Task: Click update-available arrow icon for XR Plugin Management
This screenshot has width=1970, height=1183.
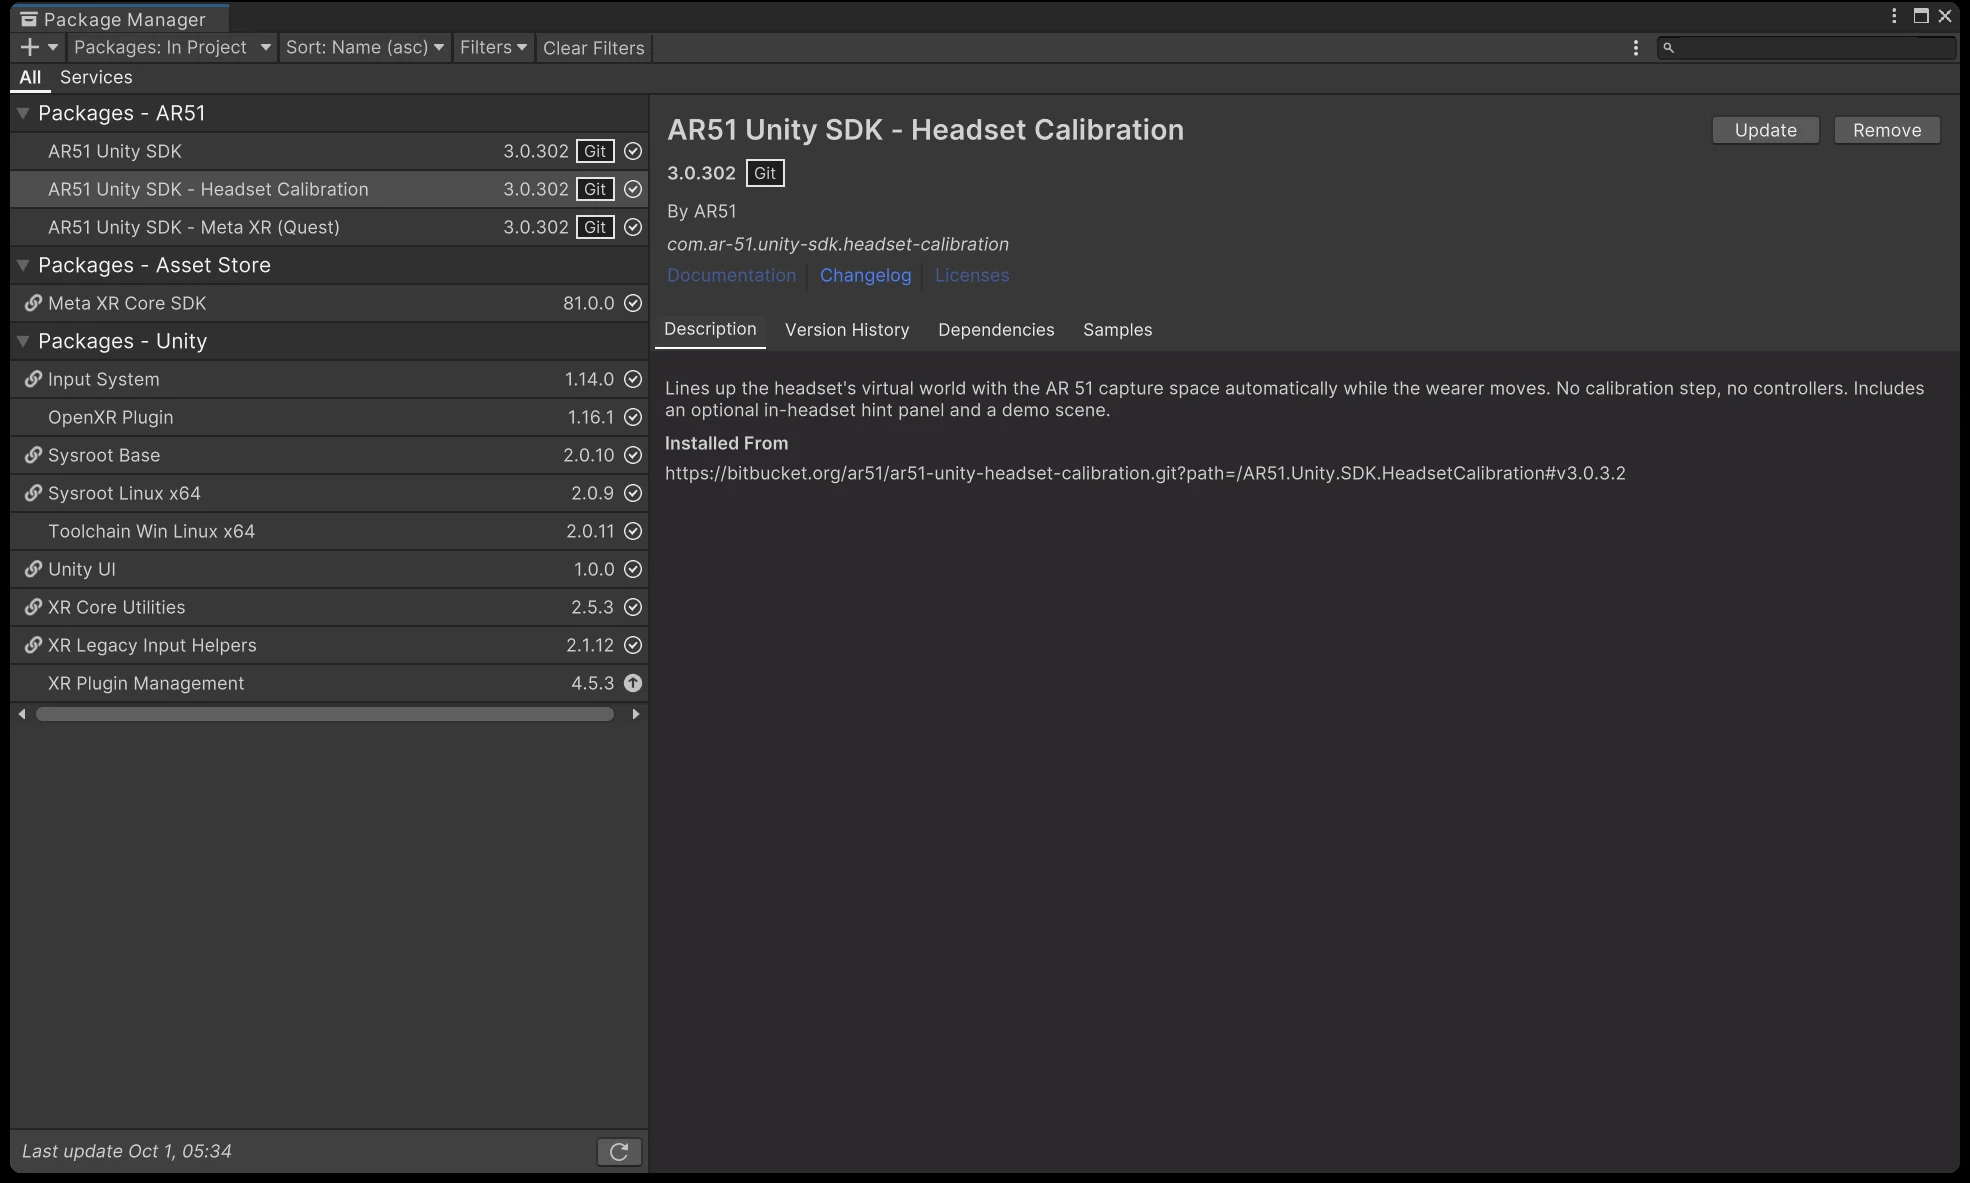Action: [x=633, y=683]
